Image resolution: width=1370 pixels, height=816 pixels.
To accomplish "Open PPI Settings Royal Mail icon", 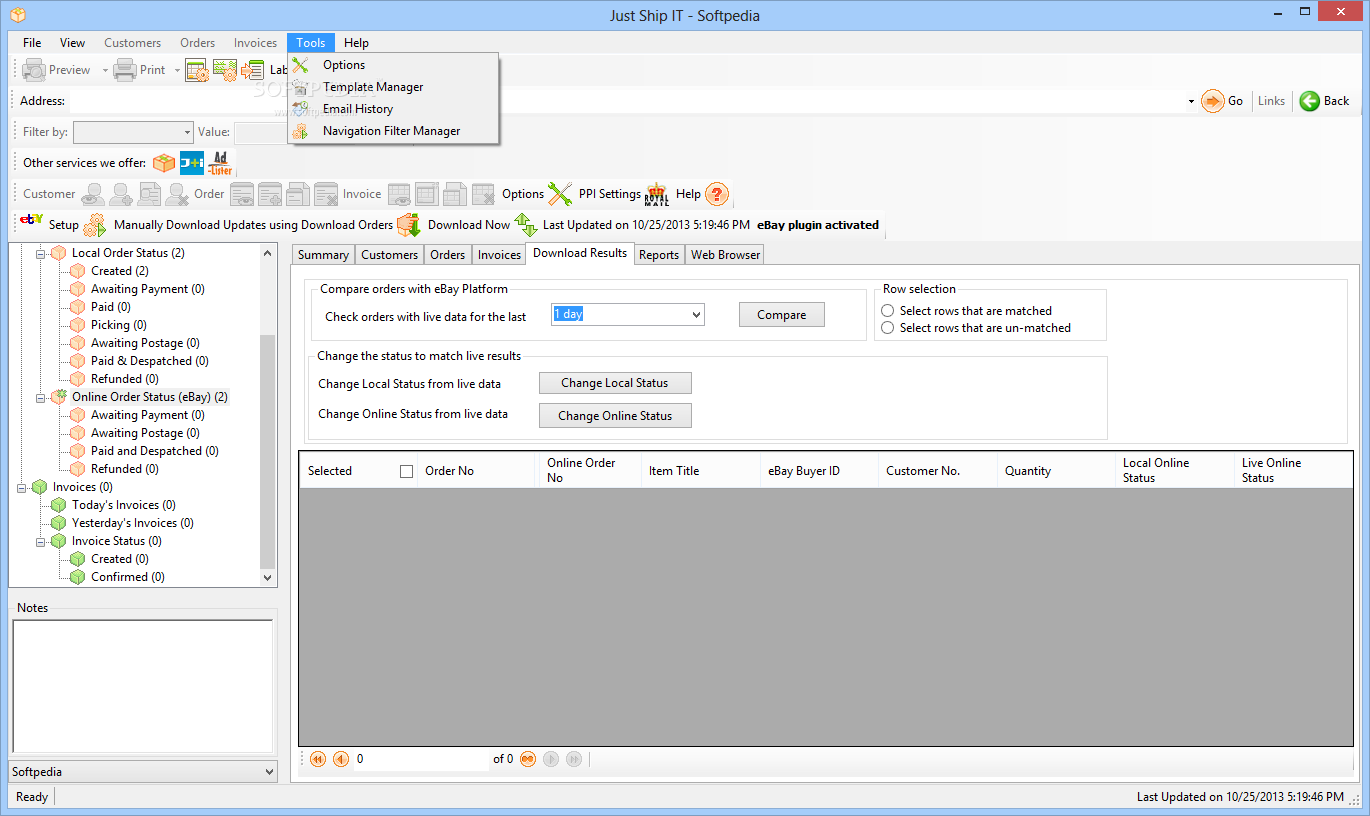I will 657,194.
